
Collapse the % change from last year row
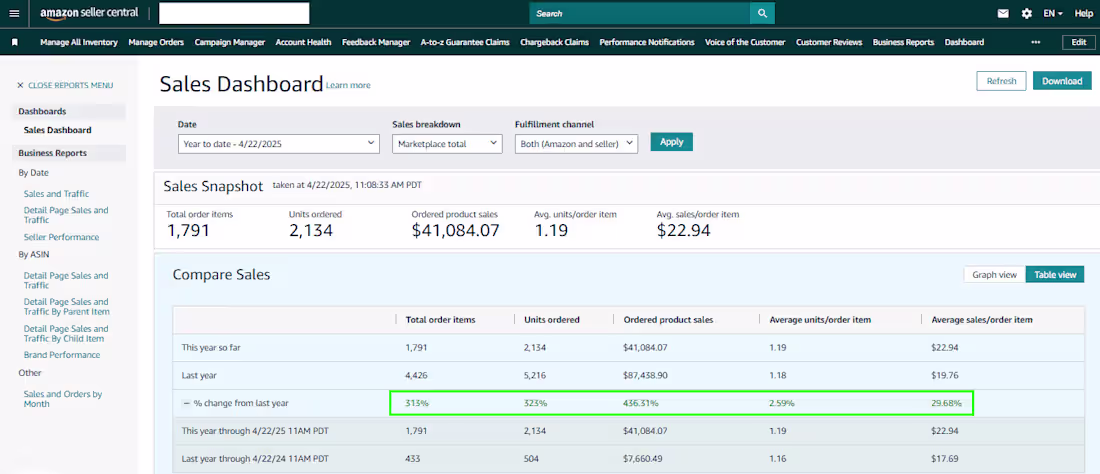click(186, 403)
